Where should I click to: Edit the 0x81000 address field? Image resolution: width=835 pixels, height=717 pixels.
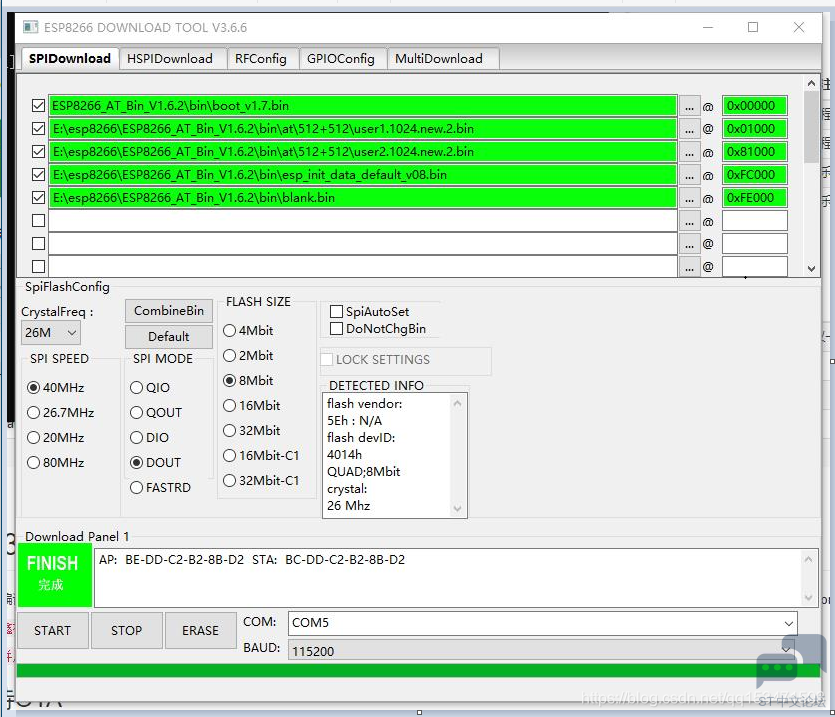pyautogui.click(x=754, y=152)
